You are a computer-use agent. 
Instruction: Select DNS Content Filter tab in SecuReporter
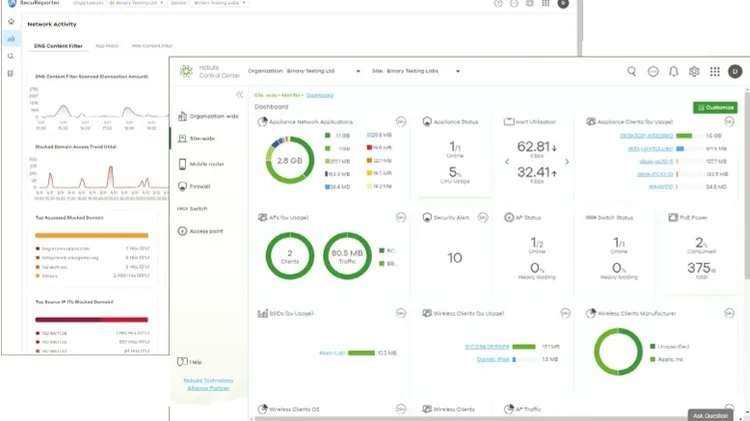tap(58, 46)
